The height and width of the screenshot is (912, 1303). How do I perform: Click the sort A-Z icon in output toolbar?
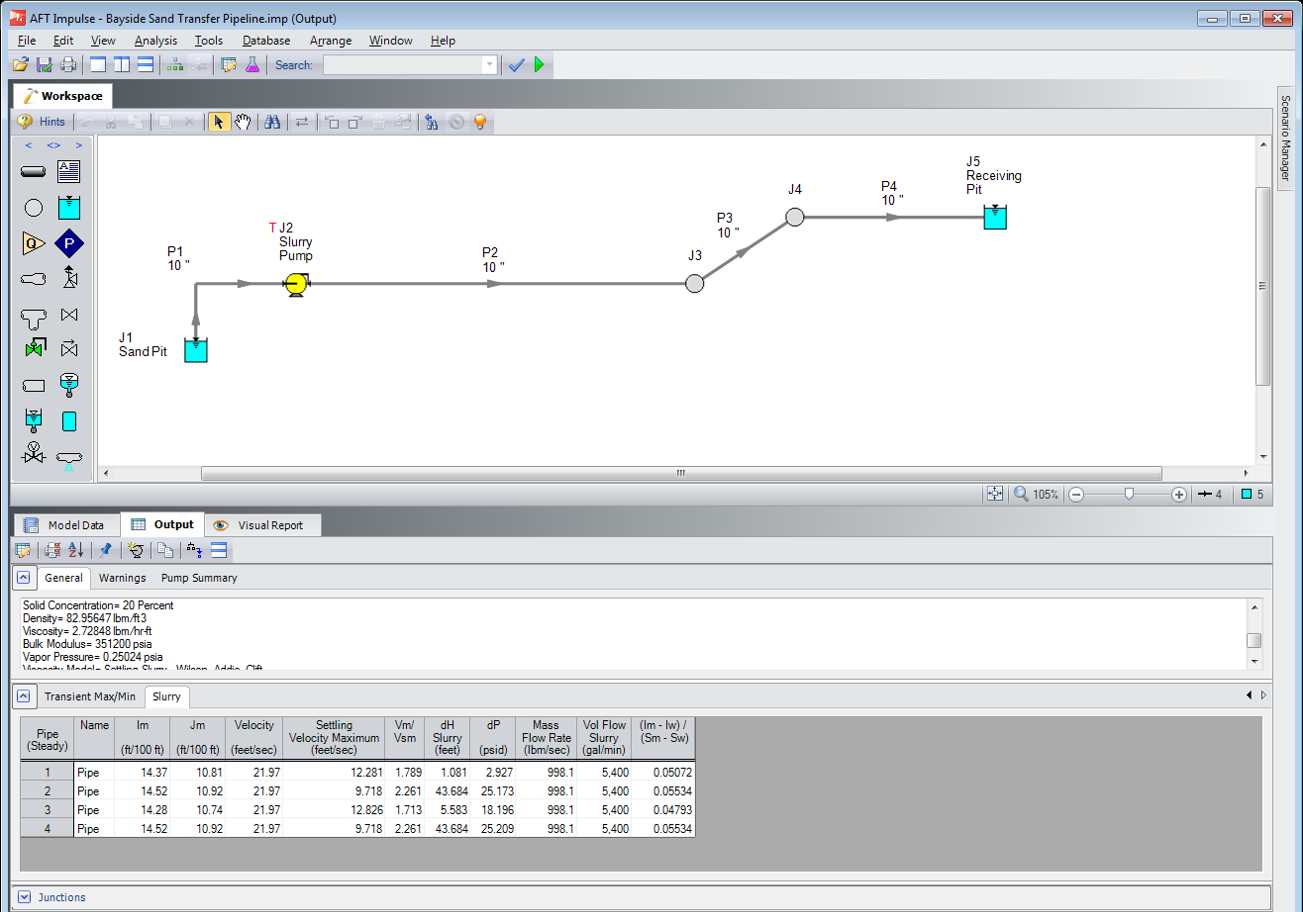tap(75, 550)
